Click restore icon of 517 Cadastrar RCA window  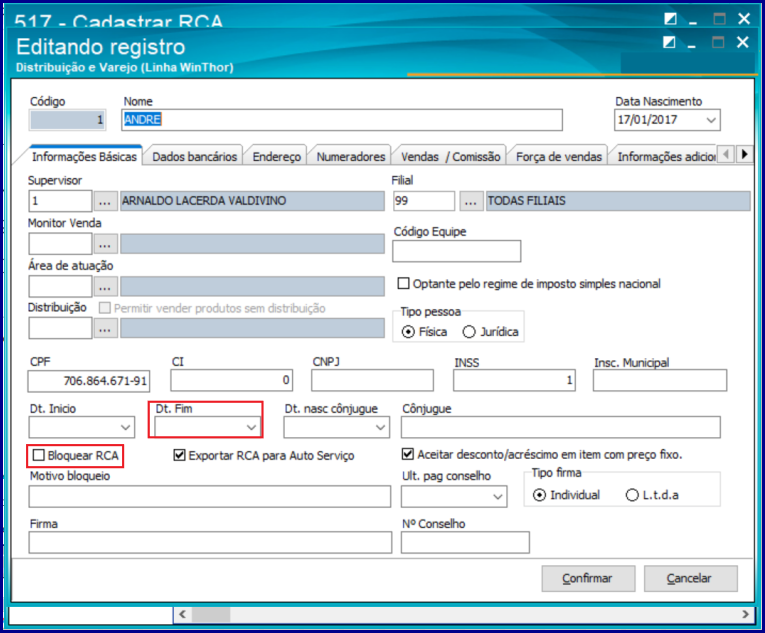click(670, 19)
